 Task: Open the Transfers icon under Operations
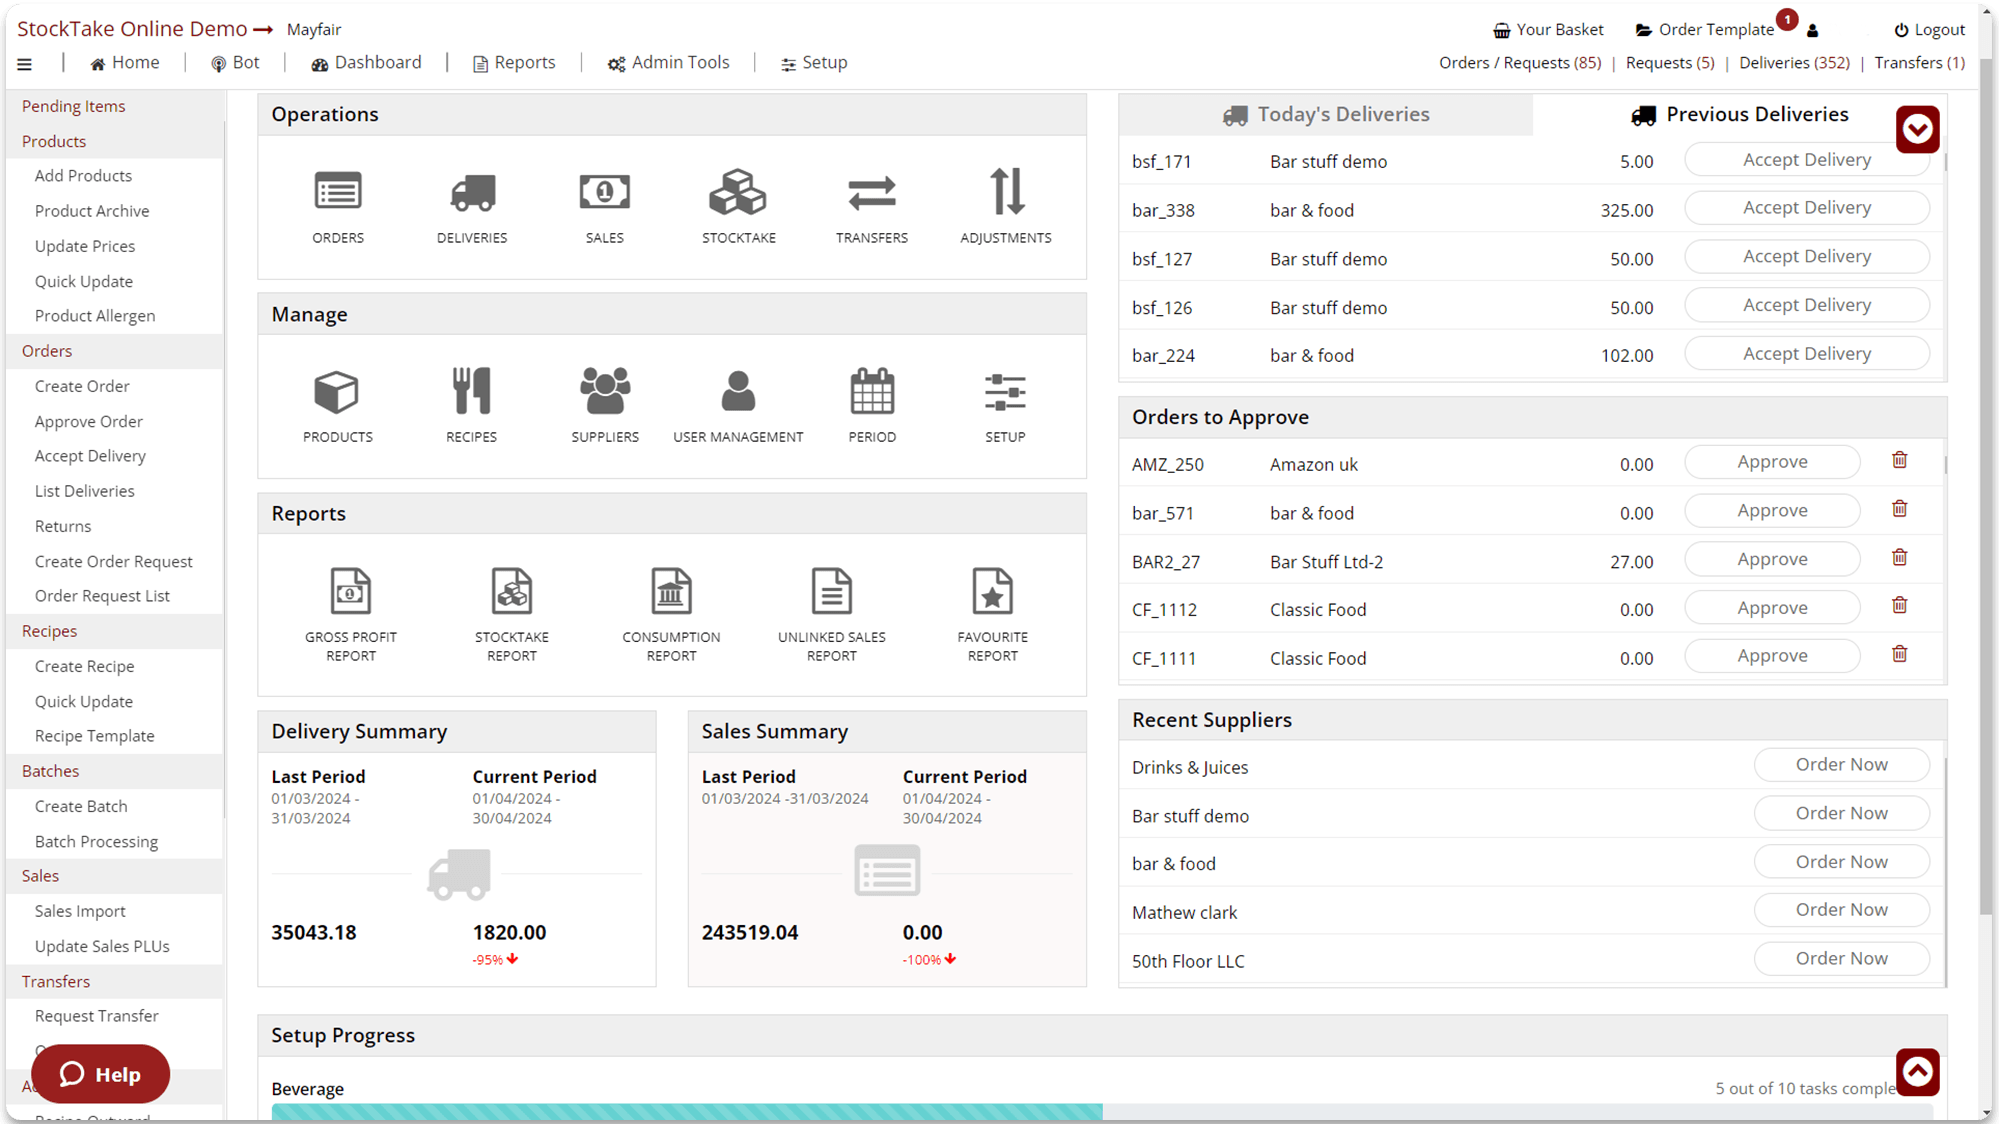tap(871, 205)
